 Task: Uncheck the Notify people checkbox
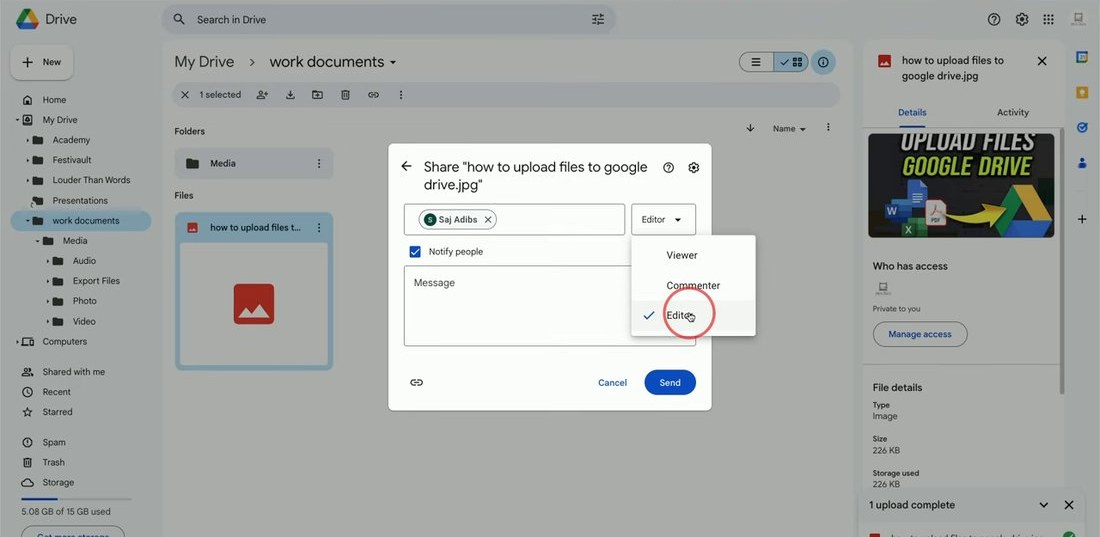pyautogui.click(x=415, y=252)
